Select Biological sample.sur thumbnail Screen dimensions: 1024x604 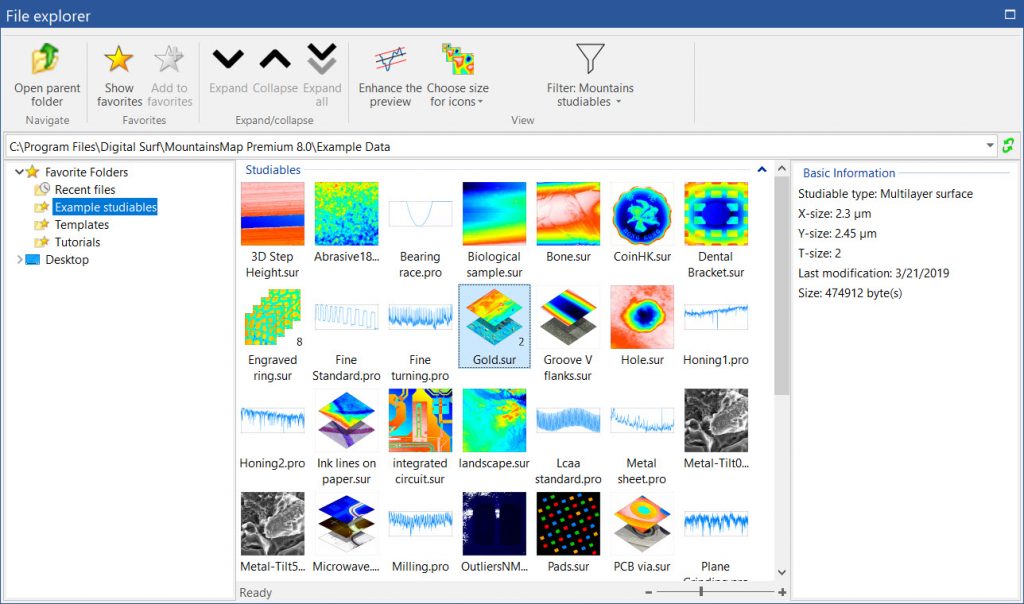tap(494, 214)
